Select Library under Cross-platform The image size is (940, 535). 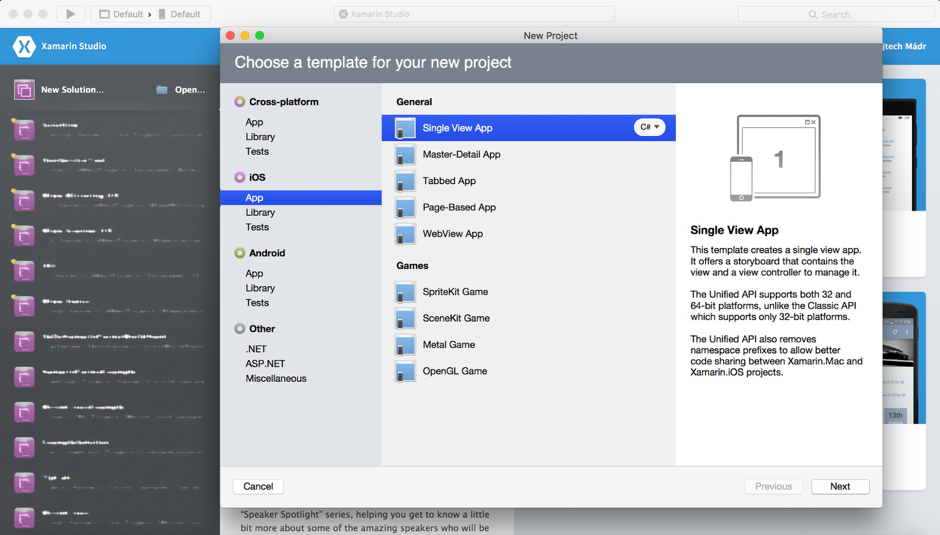(x=260, y=137)
